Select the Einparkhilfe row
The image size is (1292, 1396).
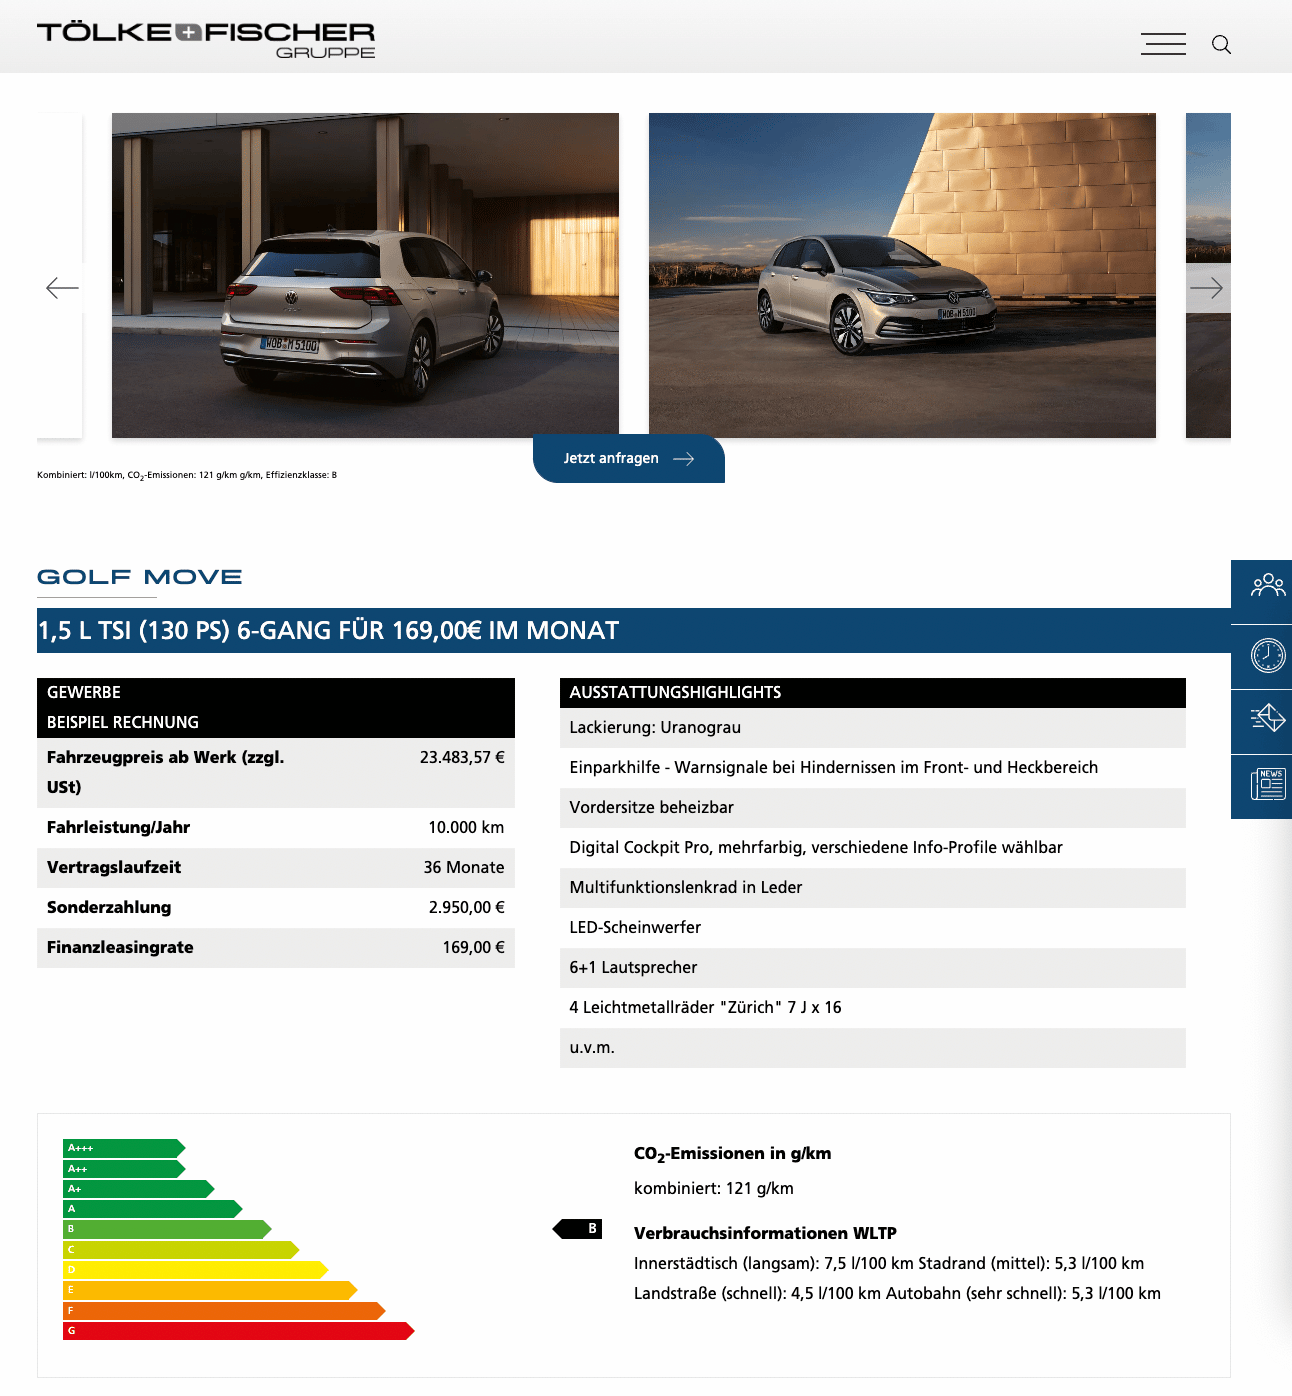click(x=873, y=768)
